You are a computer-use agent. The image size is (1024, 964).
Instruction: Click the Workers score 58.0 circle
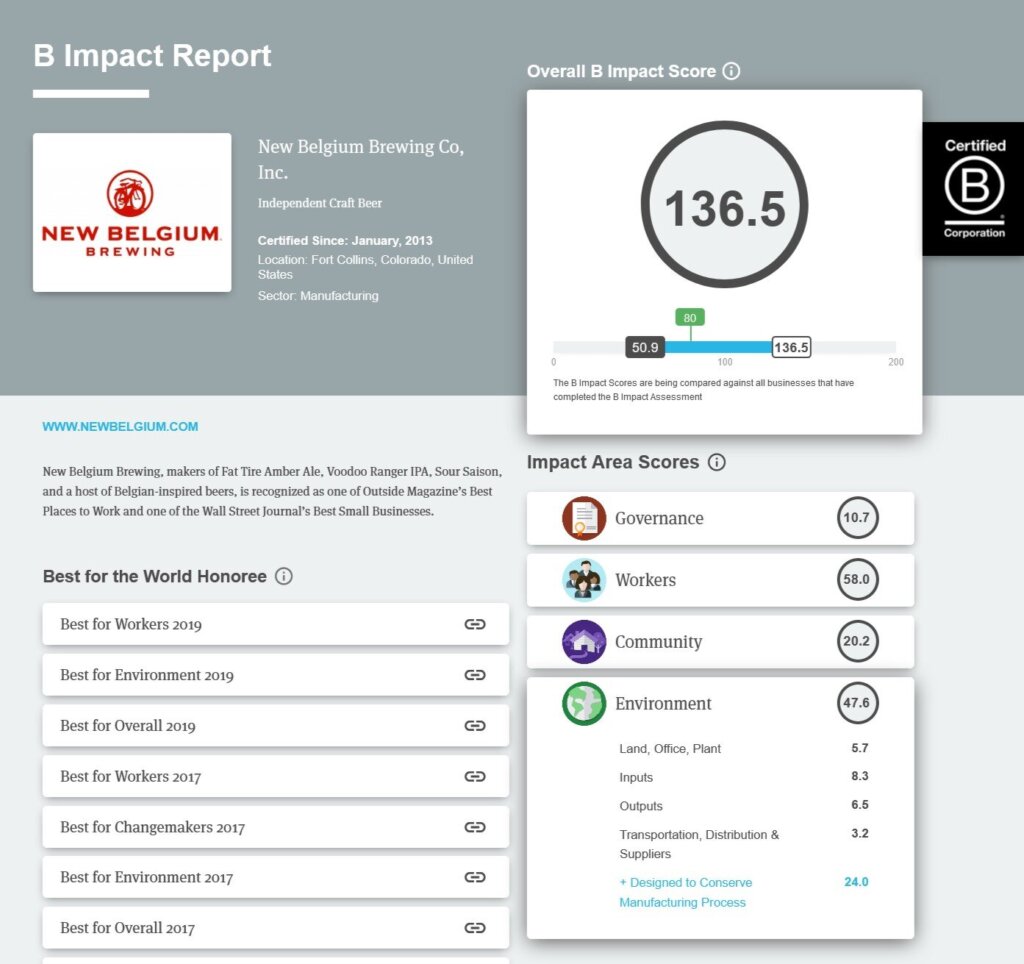[x=857, y=579]
